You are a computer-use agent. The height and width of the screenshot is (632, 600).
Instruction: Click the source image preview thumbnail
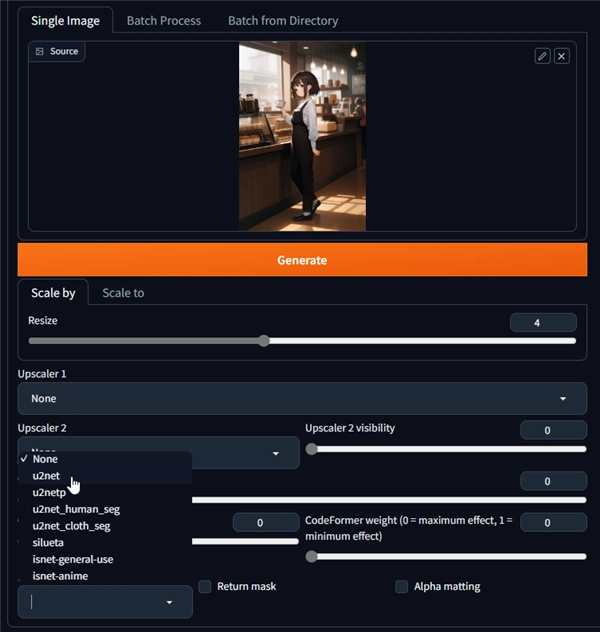(x=302, y=136)
